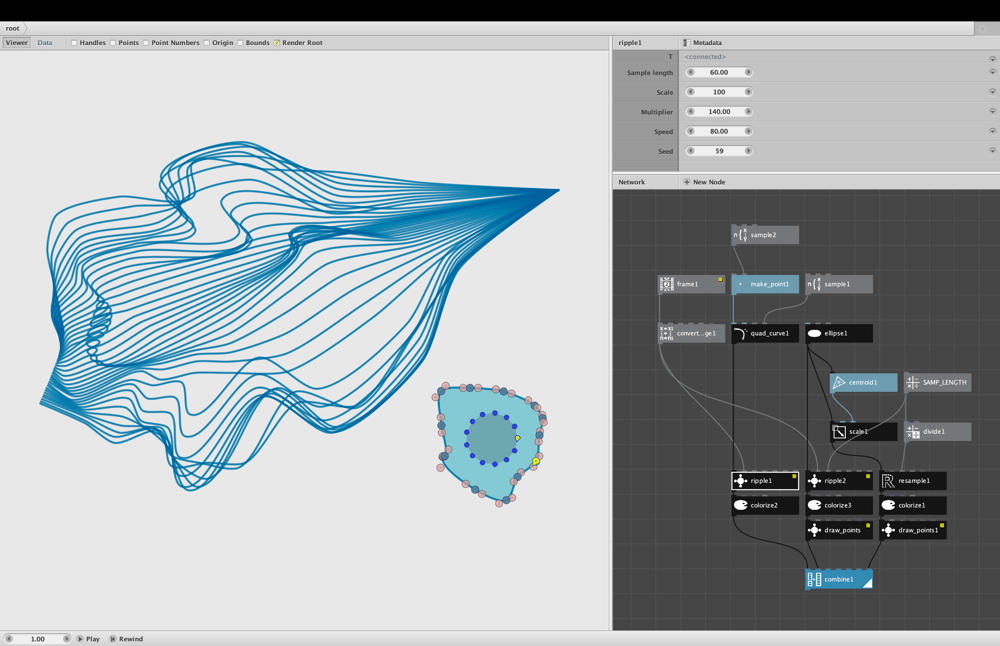Increase Multiplier with right arrow
Viewport: 1000px width, 646px height.
coord(748,112)
